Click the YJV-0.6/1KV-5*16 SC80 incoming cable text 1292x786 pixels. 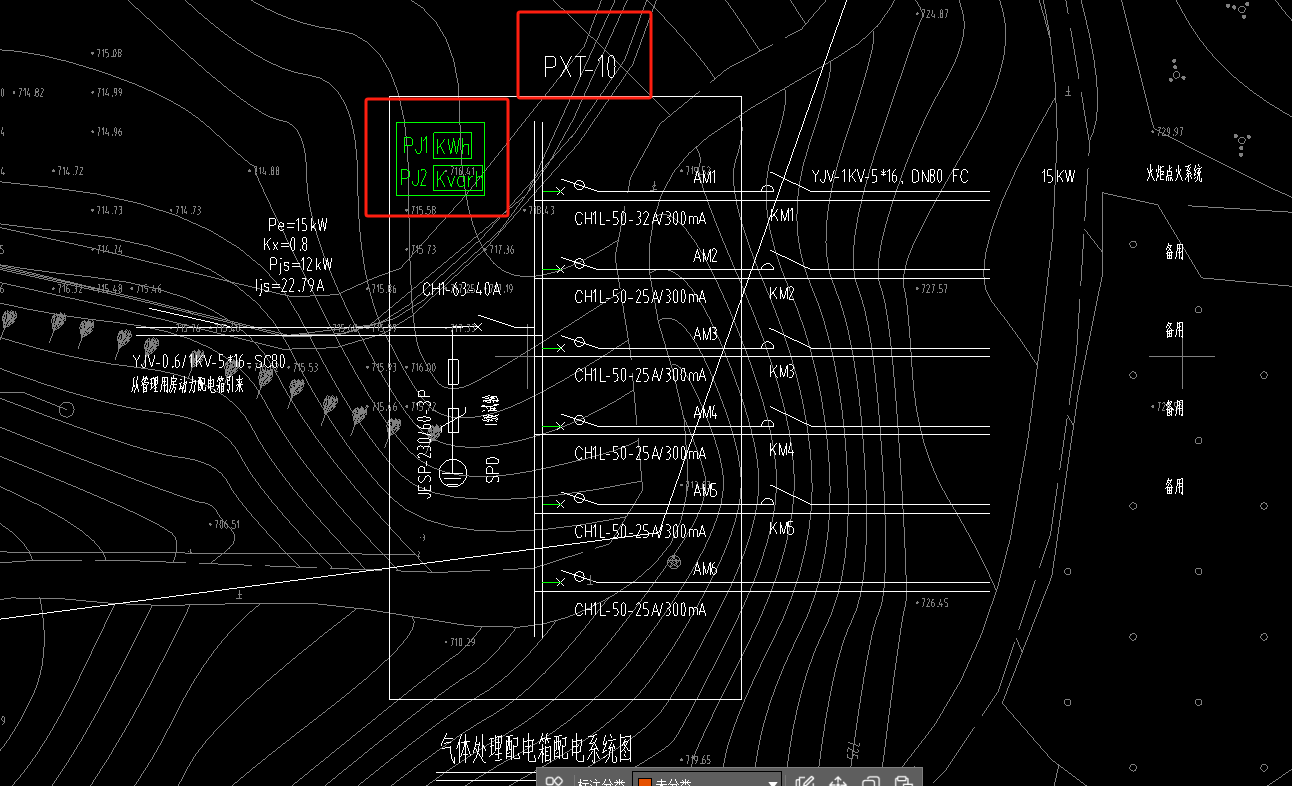tap(210, 361)
